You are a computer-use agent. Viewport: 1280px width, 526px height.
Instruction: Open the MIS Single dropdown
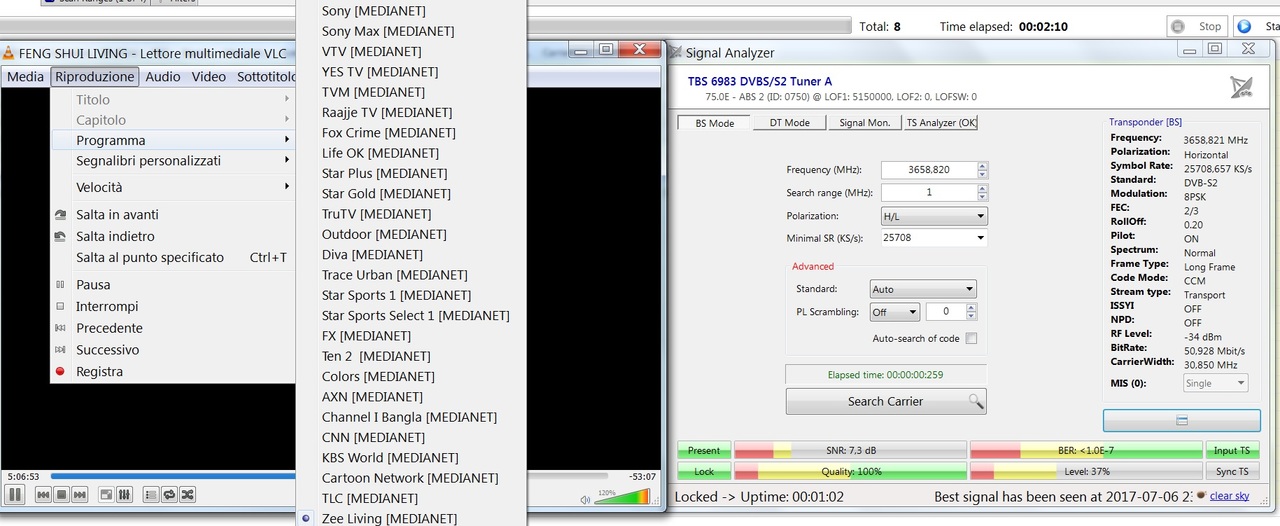(x=1215, y=383)
